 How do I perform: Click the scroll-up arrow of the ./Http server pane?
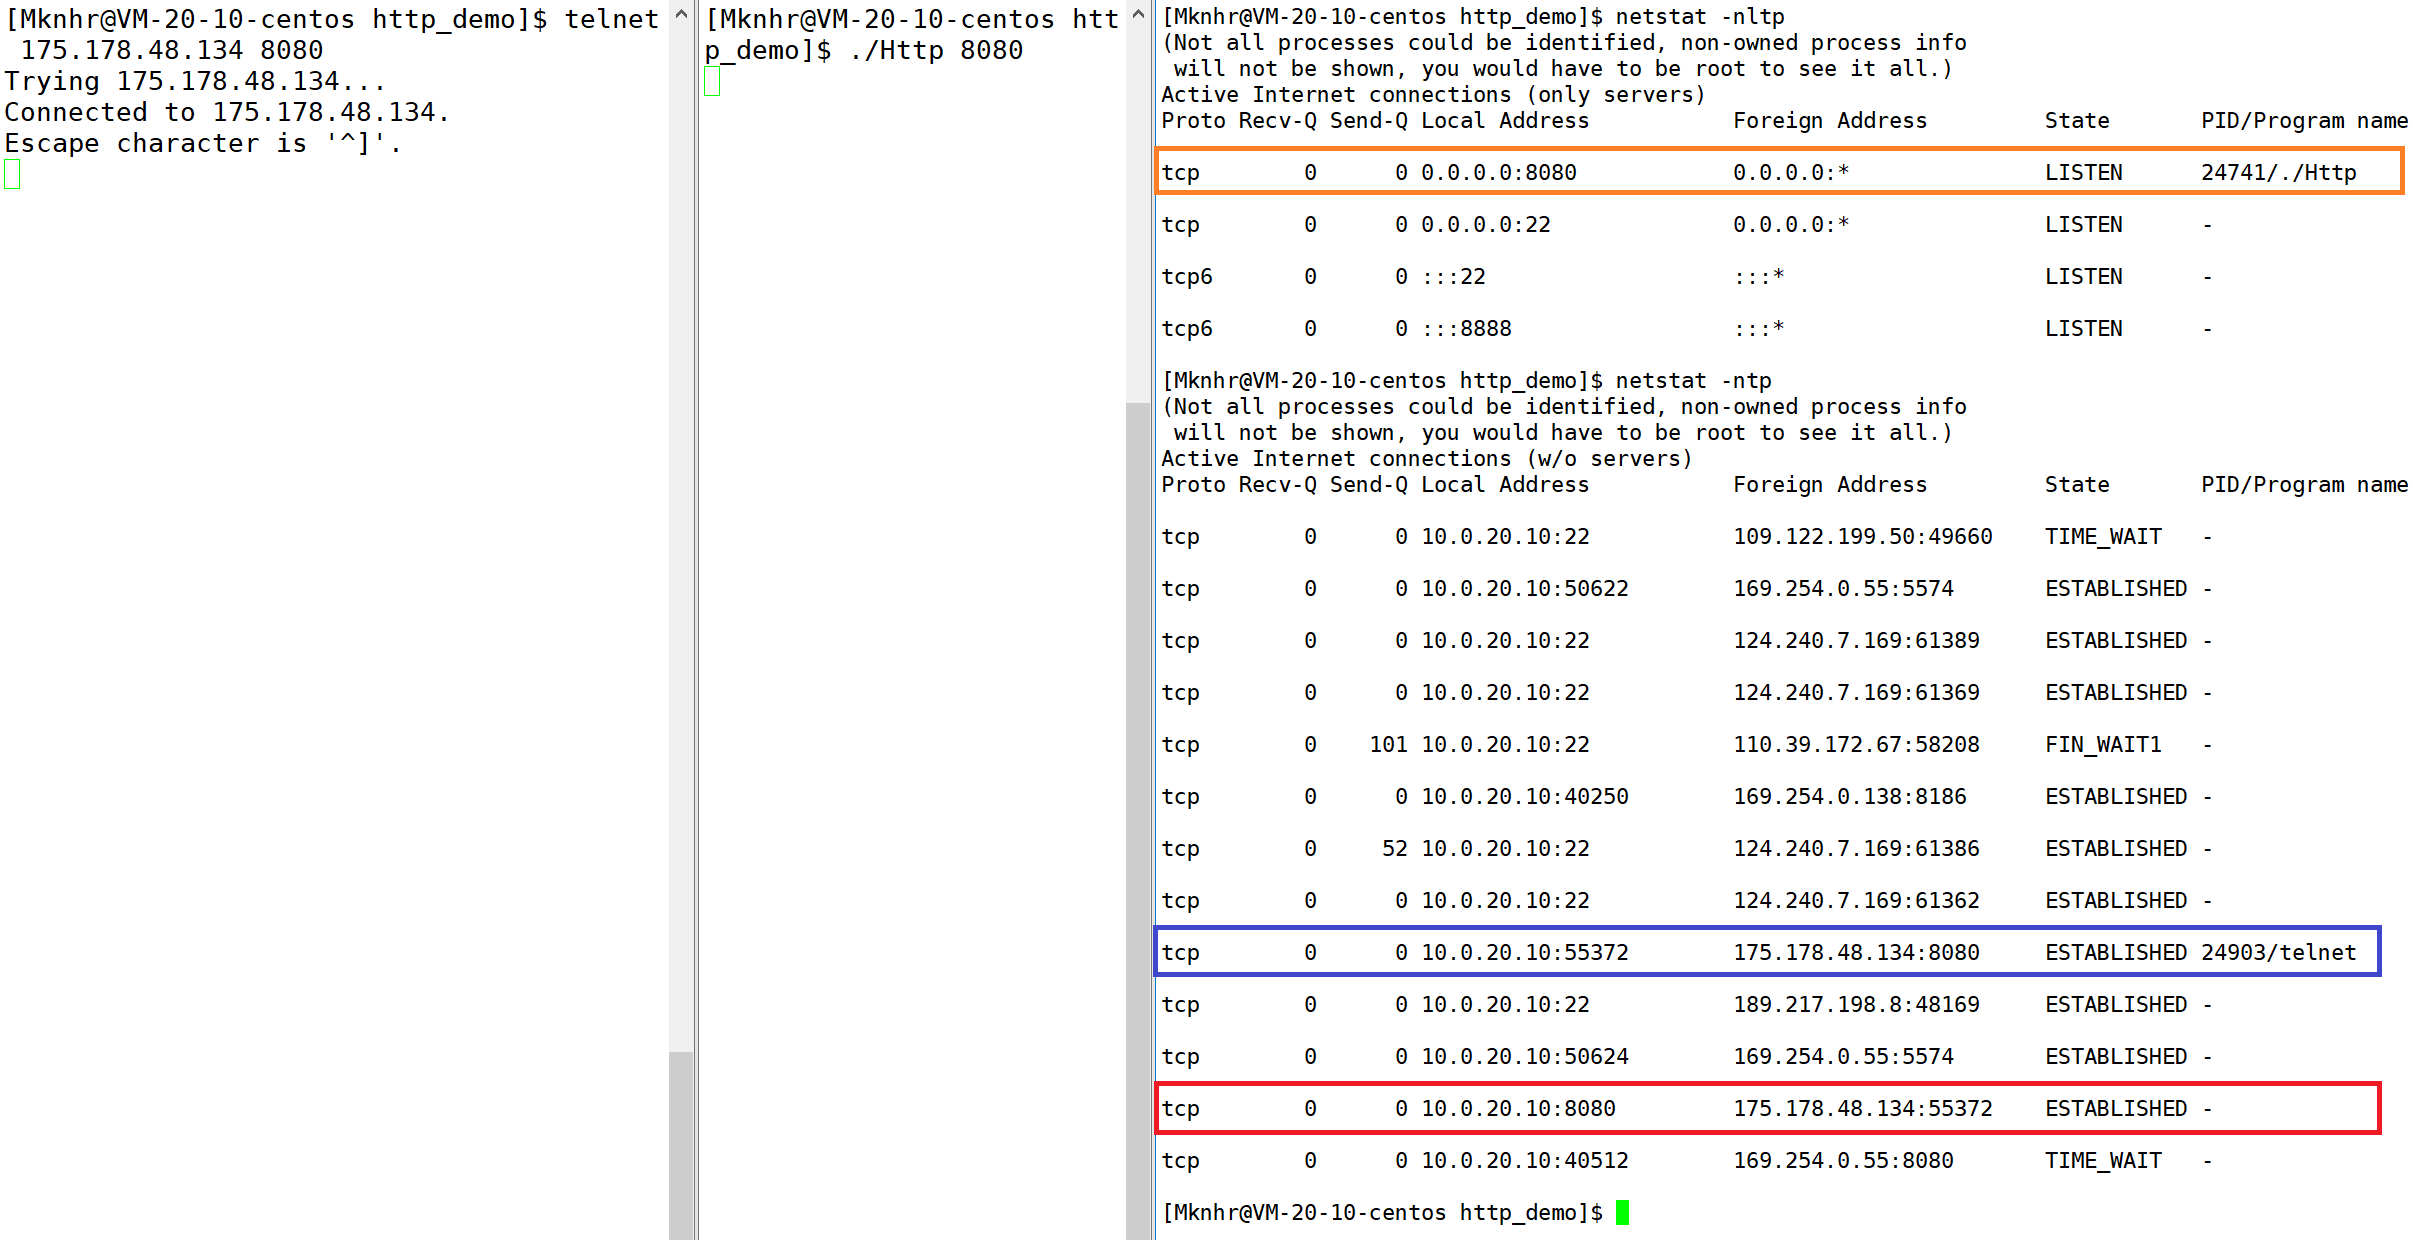click(x=1138, y=14)
